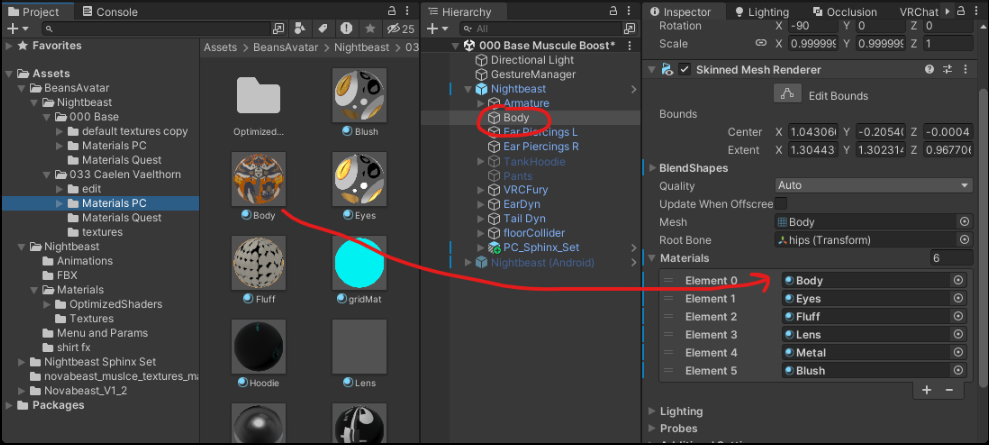Click the Edit Bounds icon button
The image size is (989, 445).
pos(787,95)
